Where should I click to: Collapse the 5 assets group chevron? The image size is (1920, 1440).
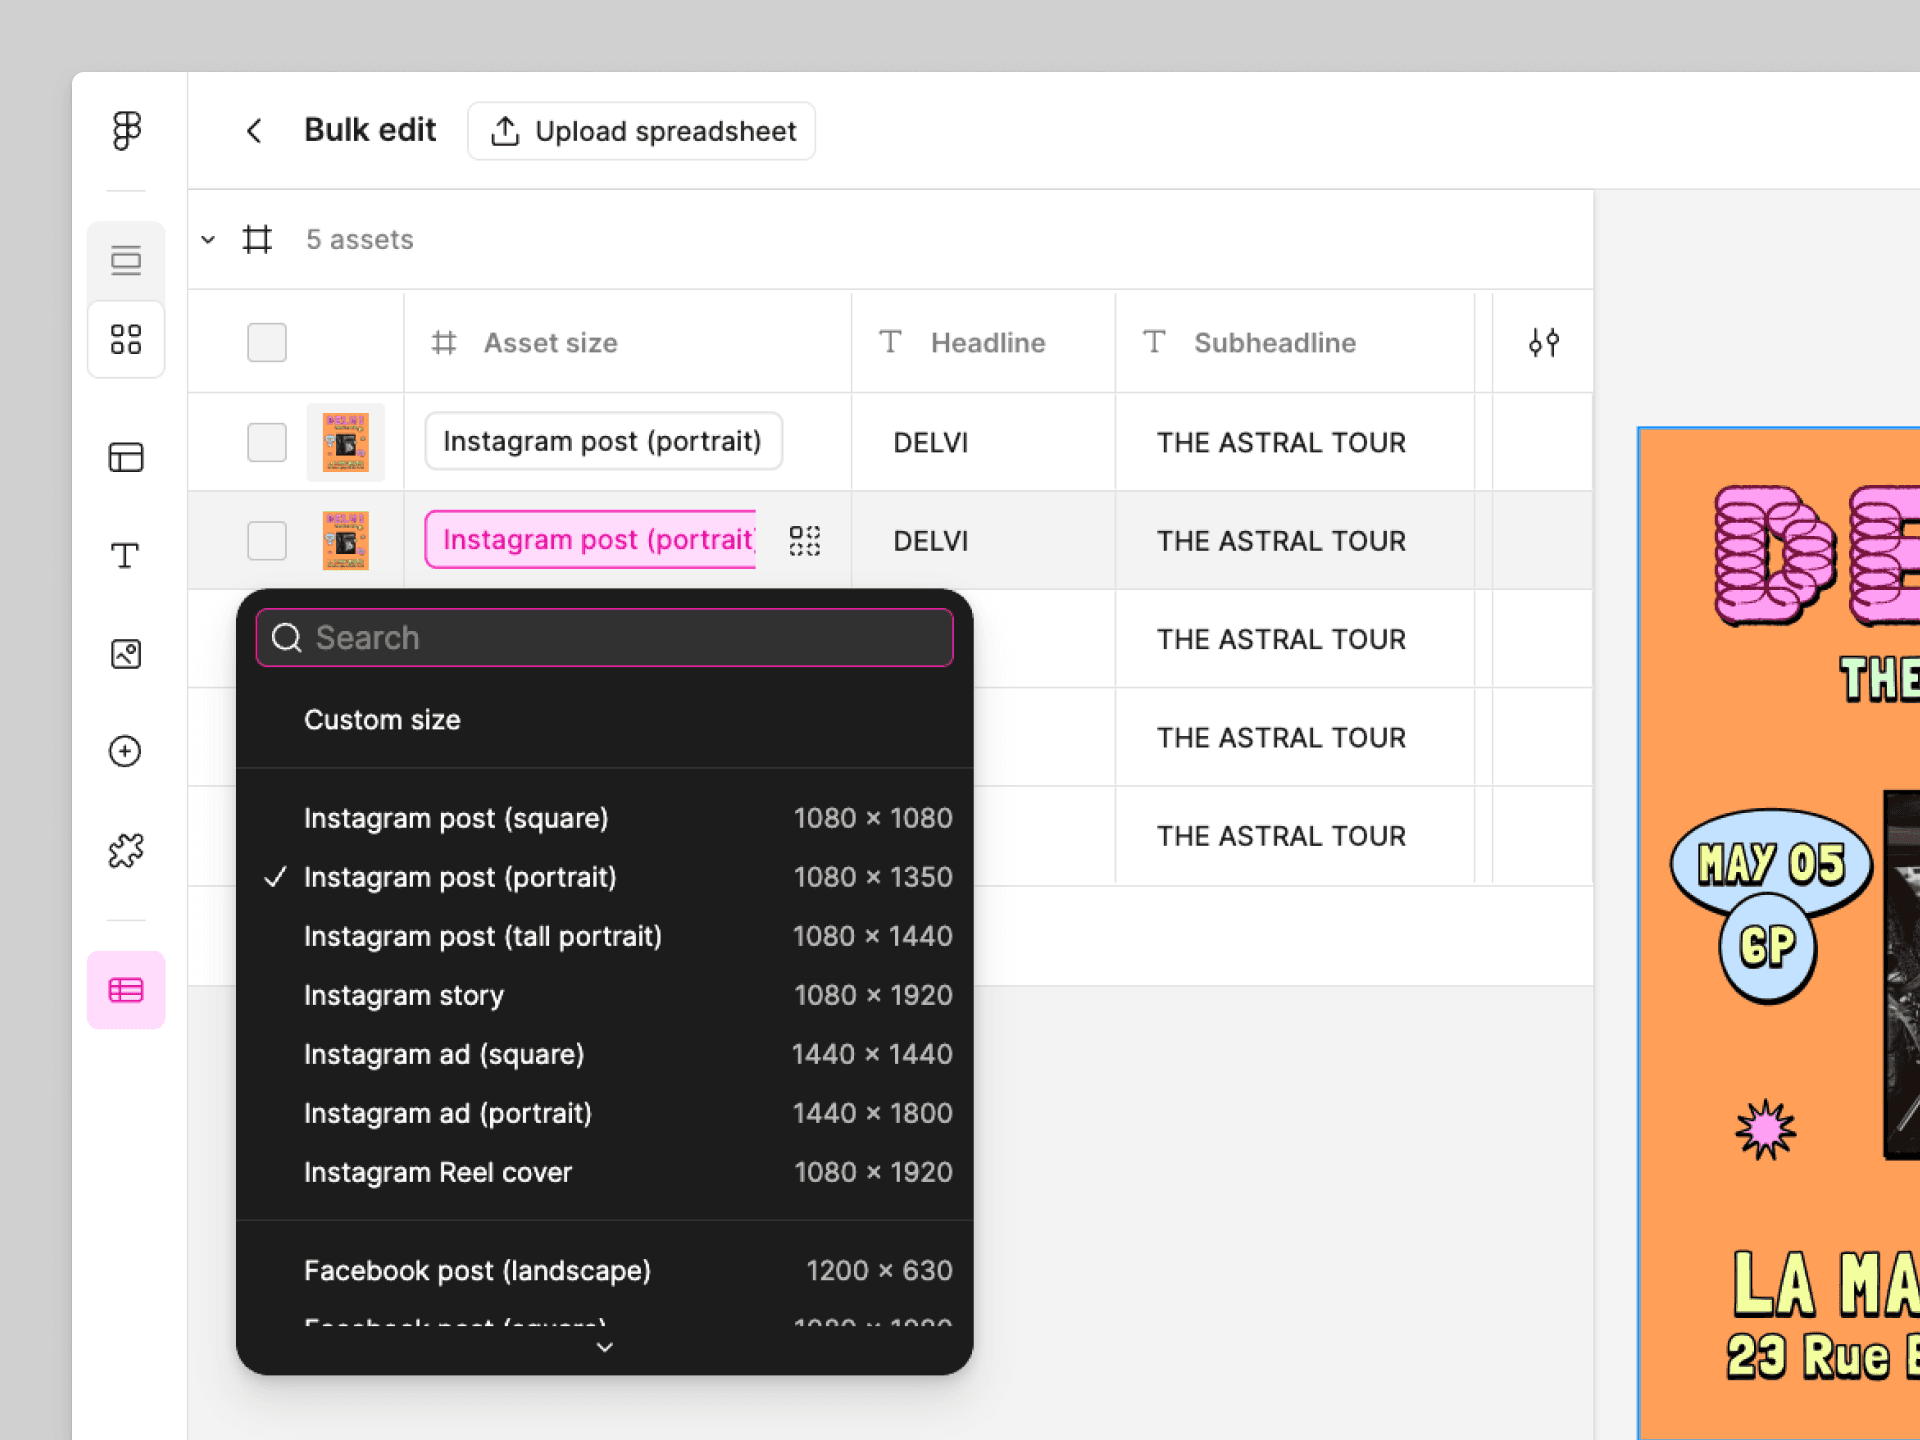[208, 240]
